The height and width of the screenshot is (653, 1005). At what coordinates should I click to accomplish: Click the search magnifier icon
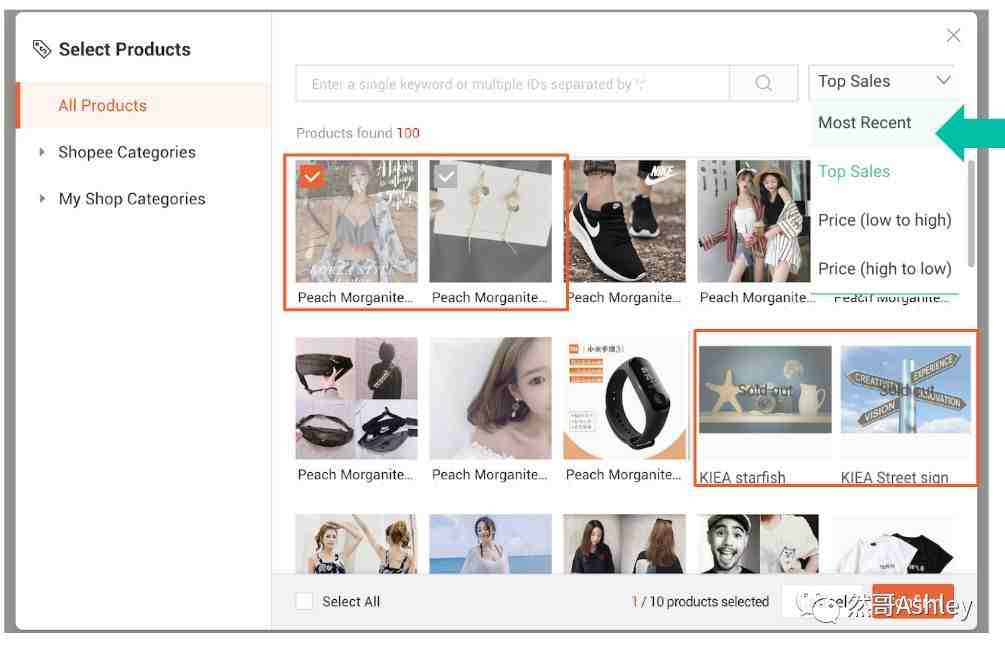pyautogui.click(x=763, y=83)
